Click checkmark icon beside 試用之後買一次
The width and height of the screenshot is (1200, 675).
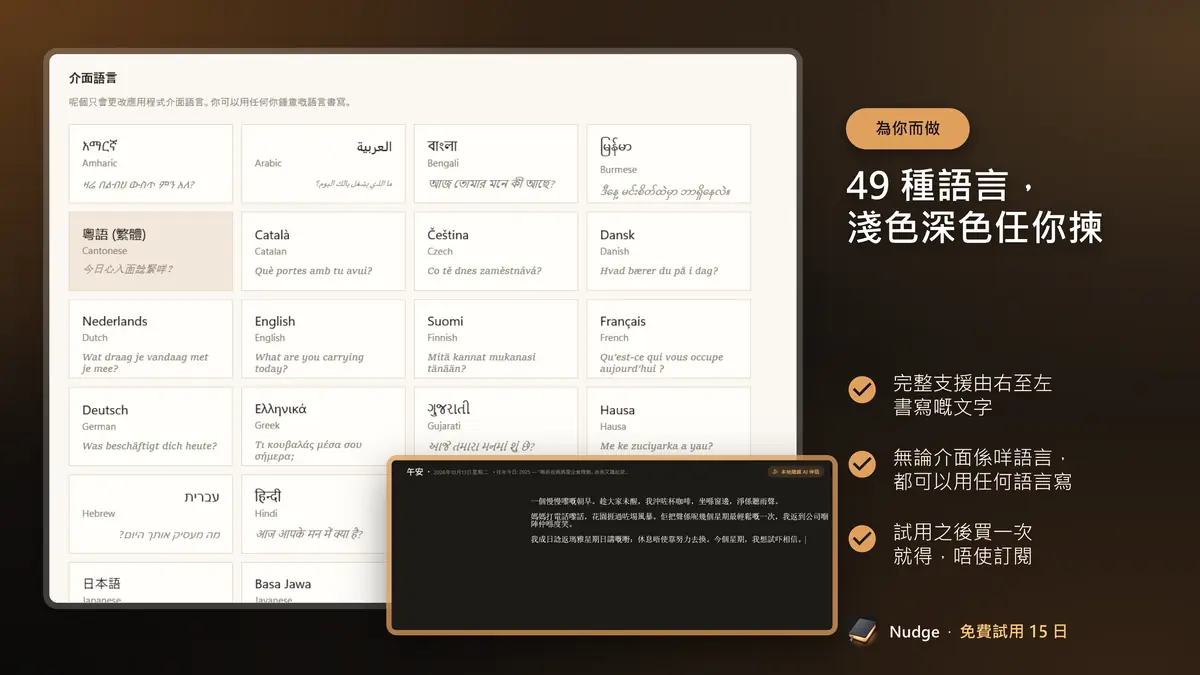pyautogui.click(x=862, y=539)
